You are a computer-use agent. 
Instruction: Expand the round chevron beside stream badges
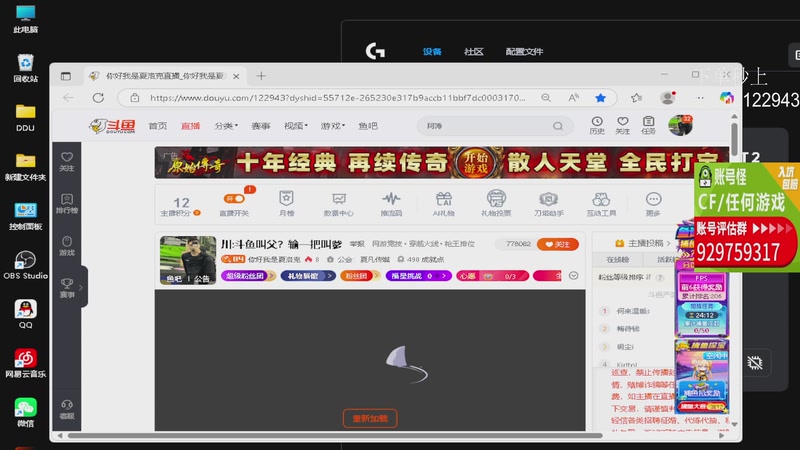(x=573, y=276)
